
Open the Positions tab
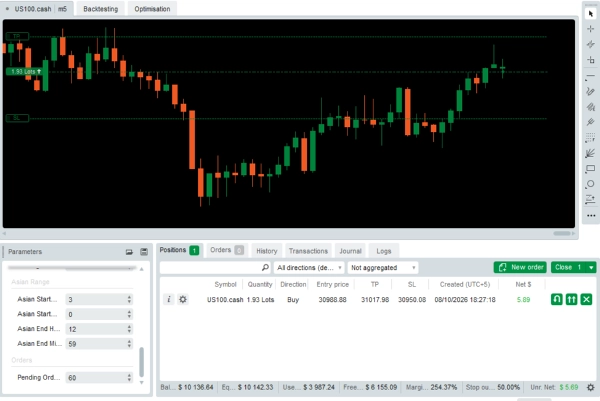click(x=179, y=250)
